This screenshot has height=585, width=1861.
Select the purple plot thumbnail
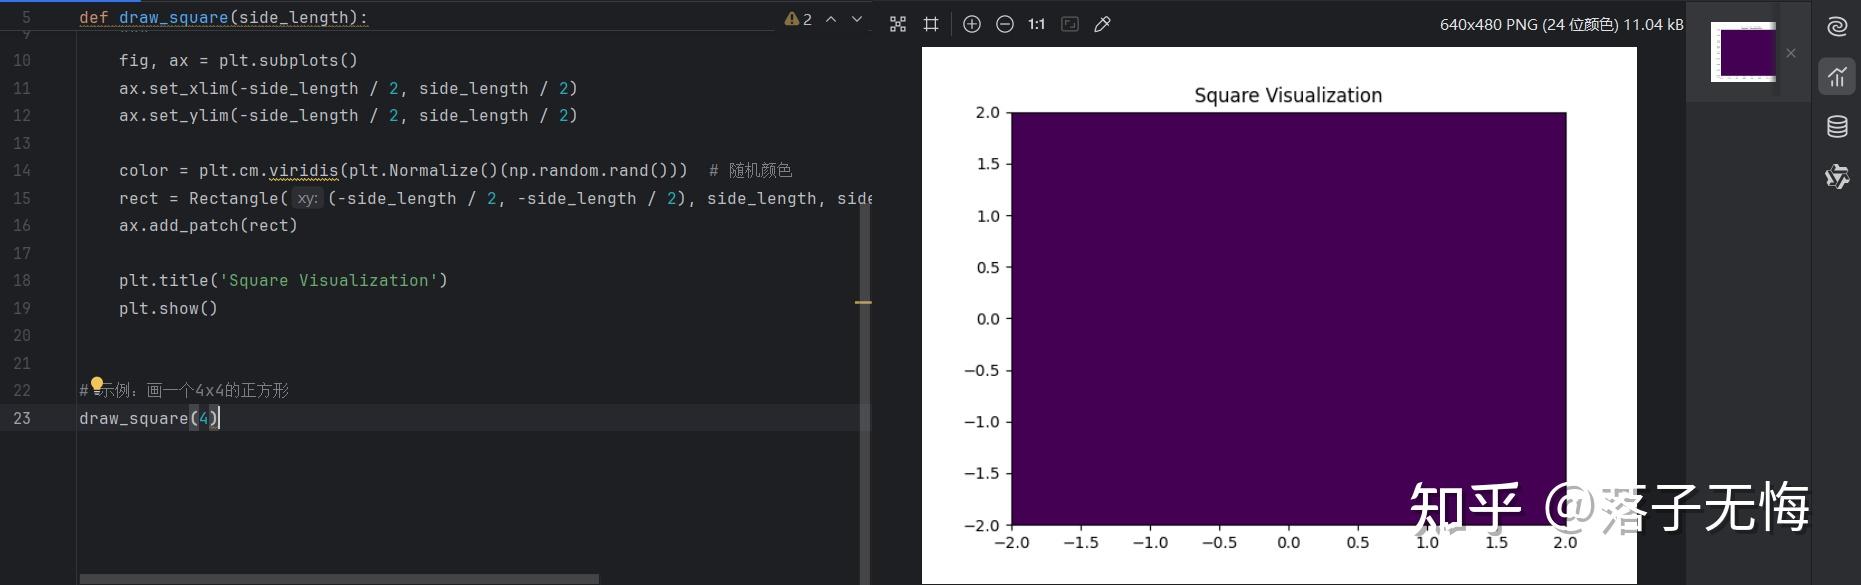pyautogui.click(x=1743, y=52)
